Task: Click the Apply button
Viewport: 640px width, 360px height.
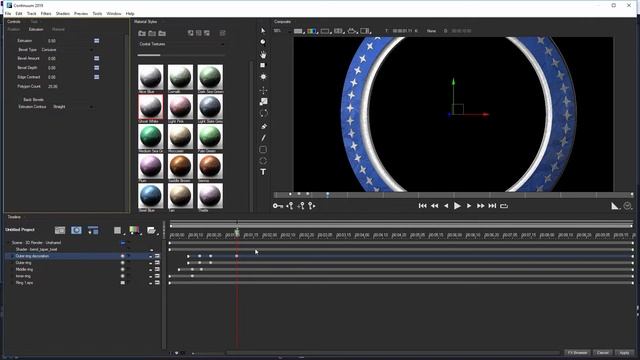Action: click(624, 353)
